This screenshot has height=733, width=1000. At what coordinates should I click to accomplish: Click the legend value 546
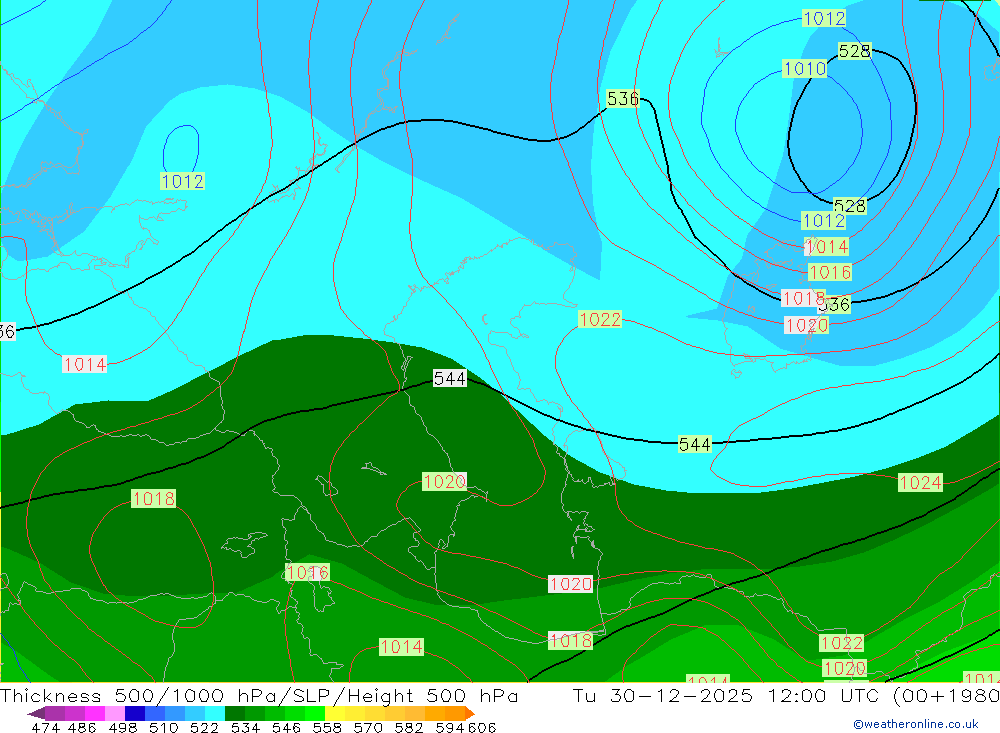(286, 727)
